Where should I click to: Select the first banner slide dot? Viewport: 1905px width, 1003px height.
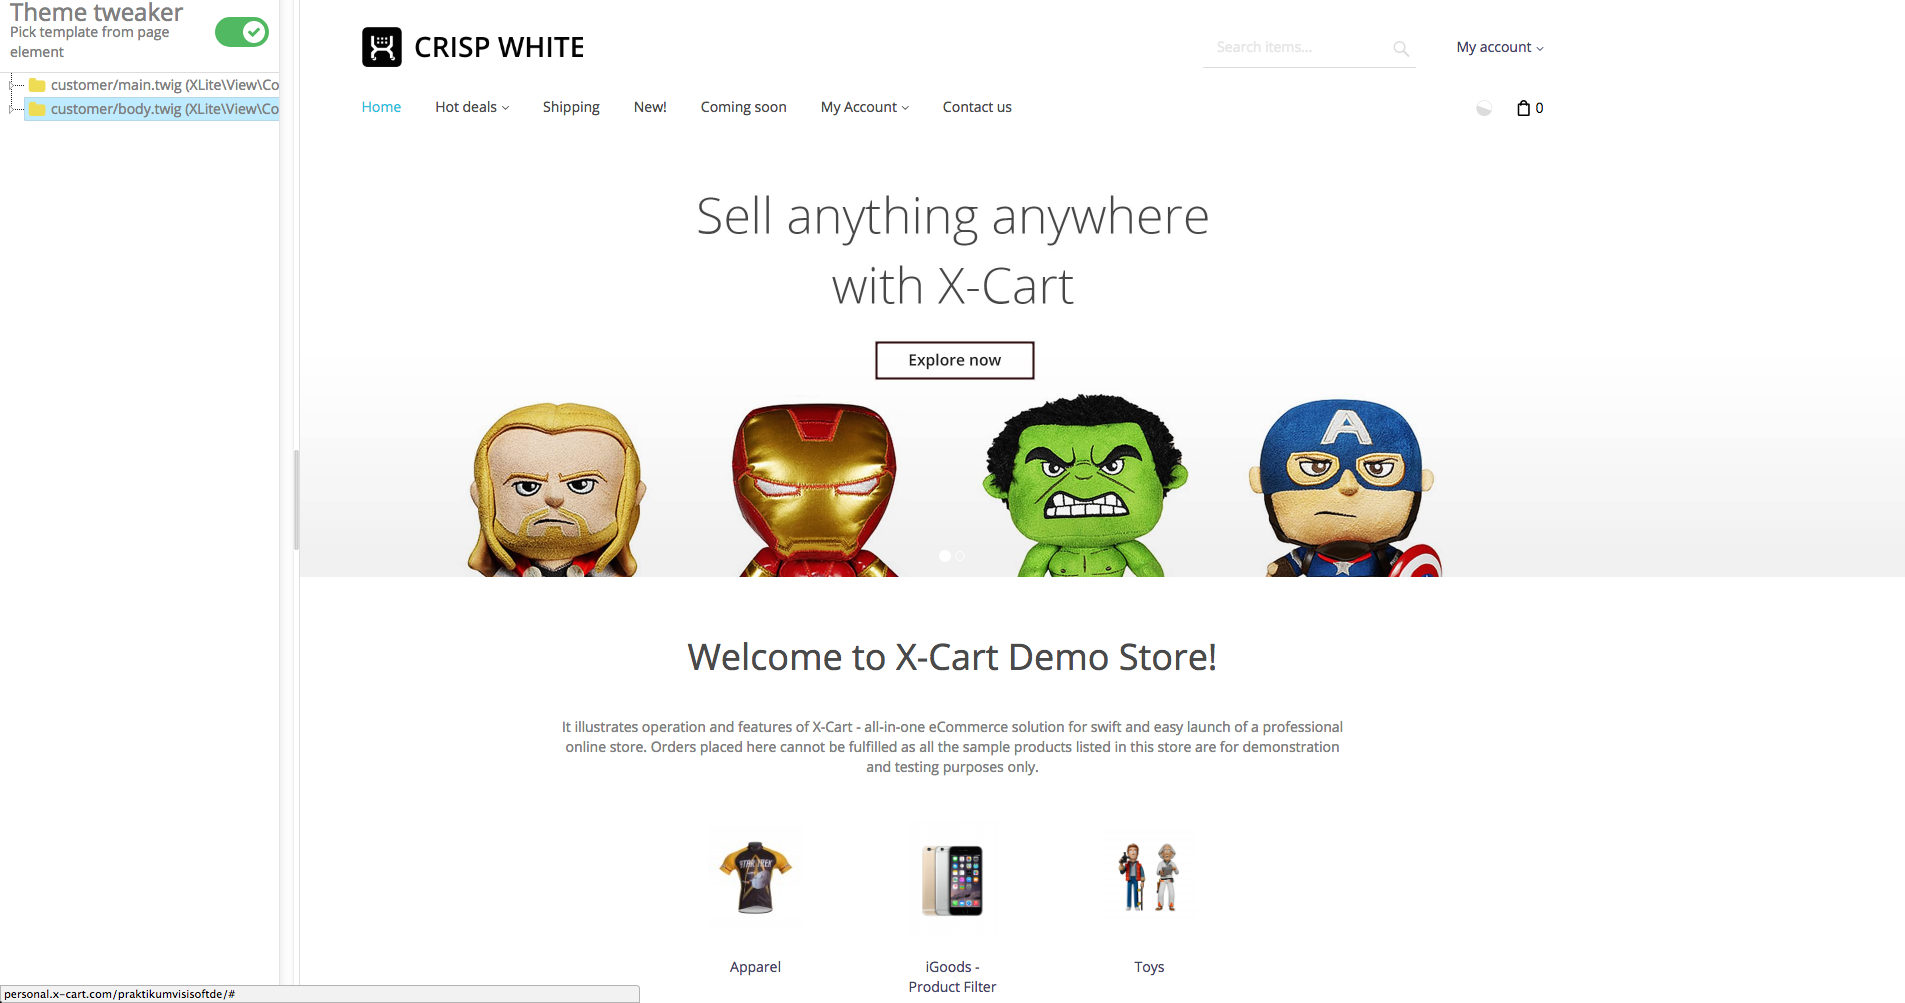(x=945, y=556)
